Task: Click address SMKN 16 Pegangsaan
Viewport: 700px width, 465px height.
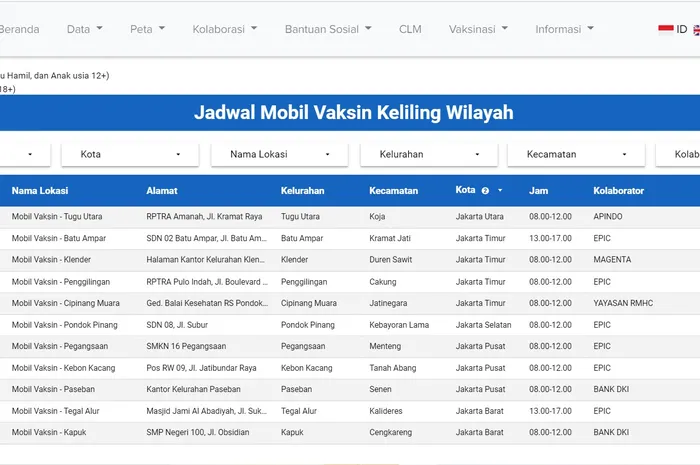Action: [x=186, y=346]
